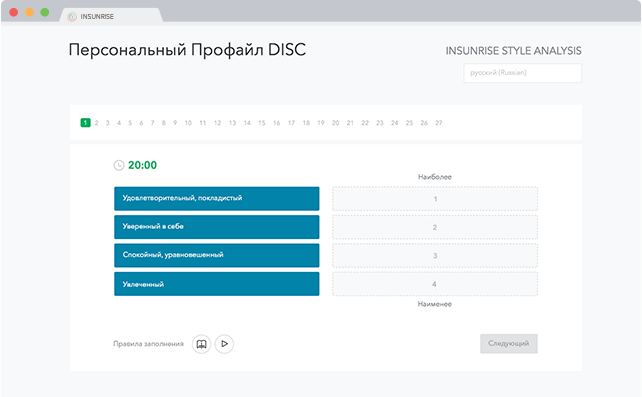Select the Спокойный, уравновешенный answer card

217,255
